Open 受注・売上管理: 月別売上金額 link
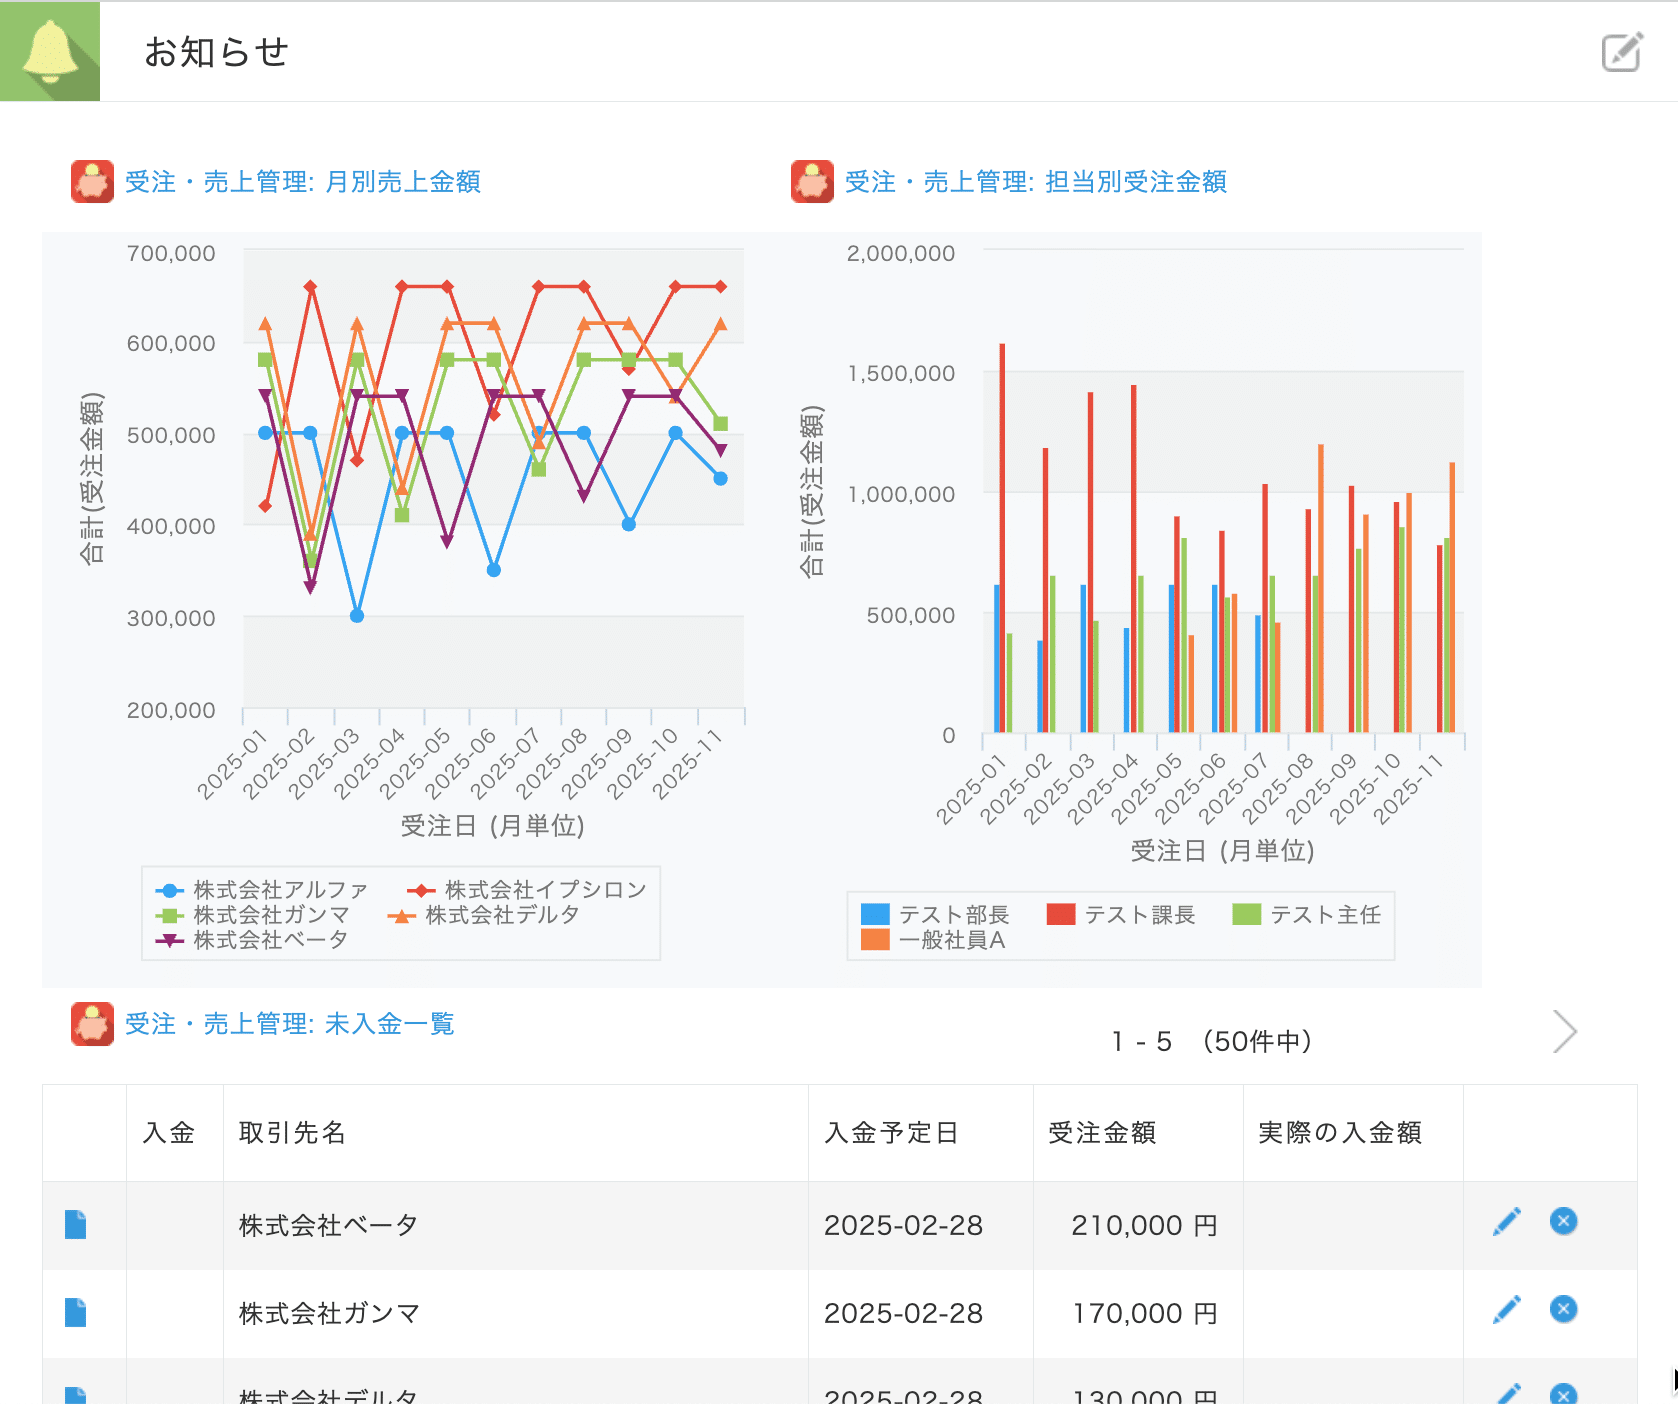Viewport: 1678px width, 1404px height. click(x=303, y=182)
